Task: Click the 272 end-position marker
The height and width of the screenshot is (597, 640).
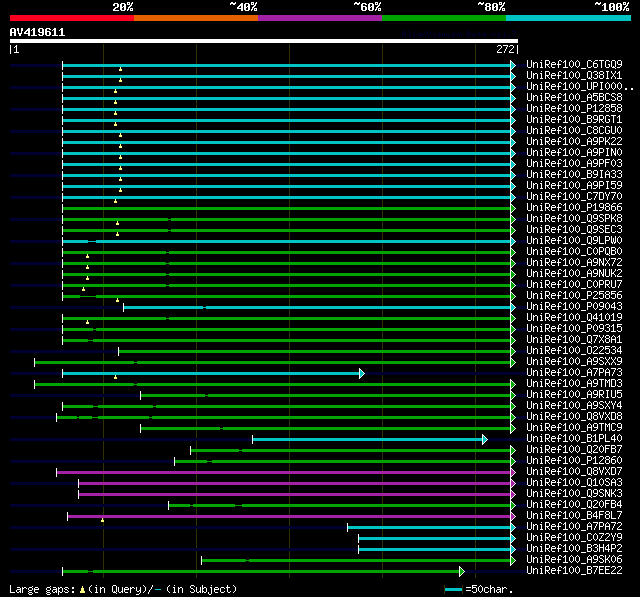Action: [x=507, y=49]
